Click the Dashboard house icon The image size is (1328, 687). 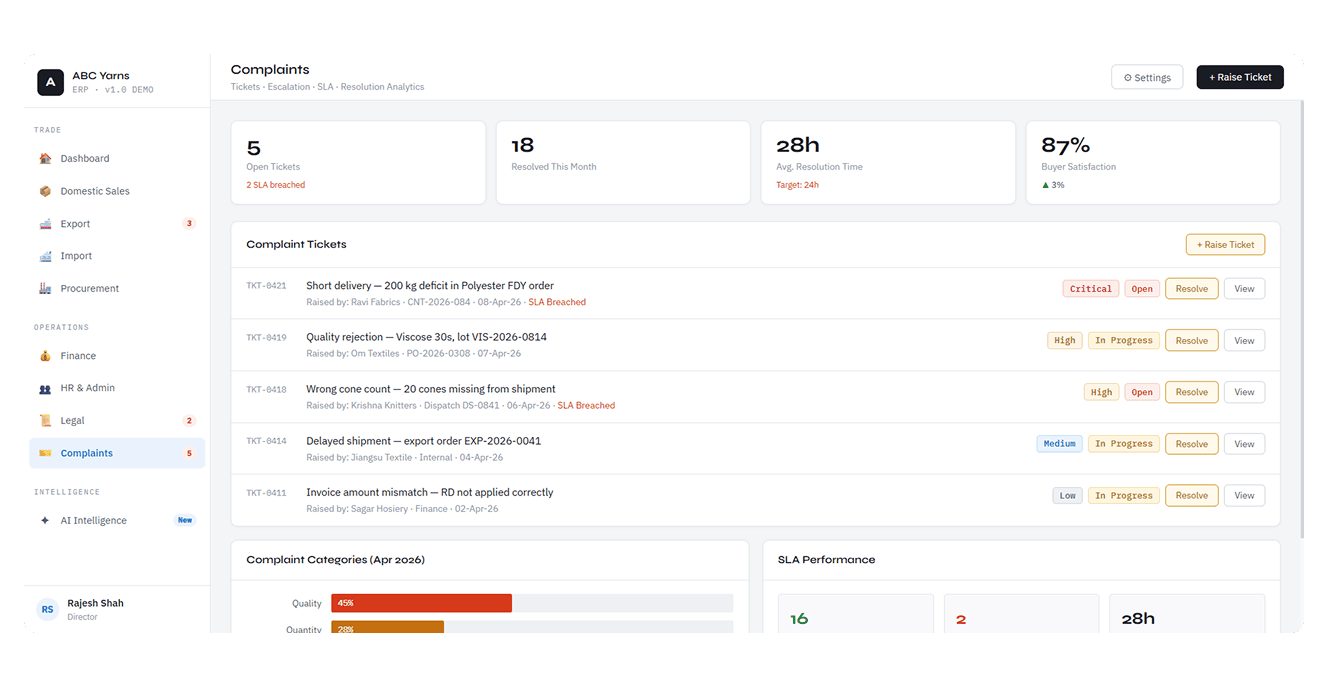point(45,159)
